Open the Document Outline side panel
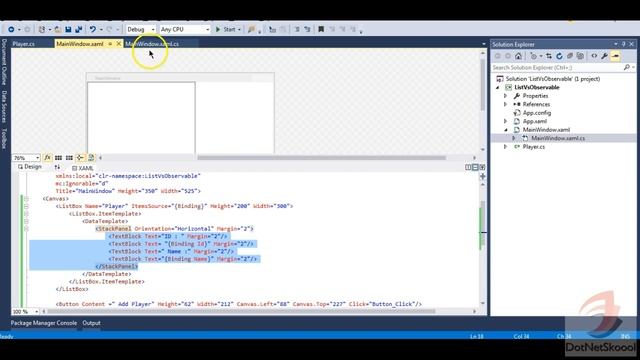The width and height of the screenshot is (640, 360). (4, 62)
